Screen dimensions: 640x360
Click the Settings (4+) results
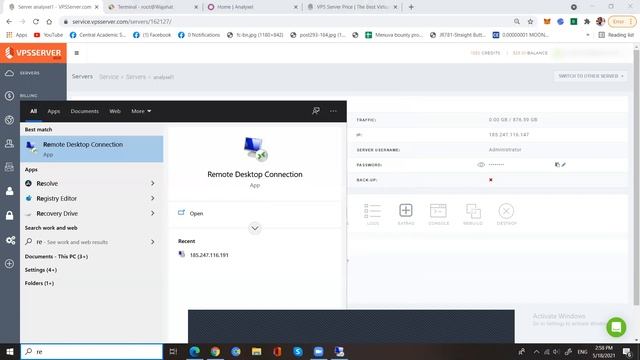click(x=41, y=270)
